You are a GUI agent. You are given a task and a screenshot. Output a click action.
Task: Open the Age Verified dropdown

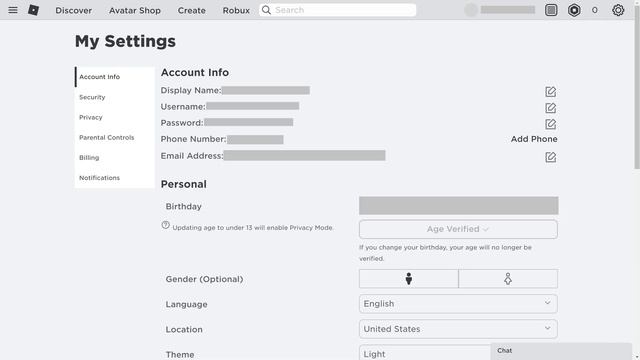pyautogui.click(x=458, y=229)
